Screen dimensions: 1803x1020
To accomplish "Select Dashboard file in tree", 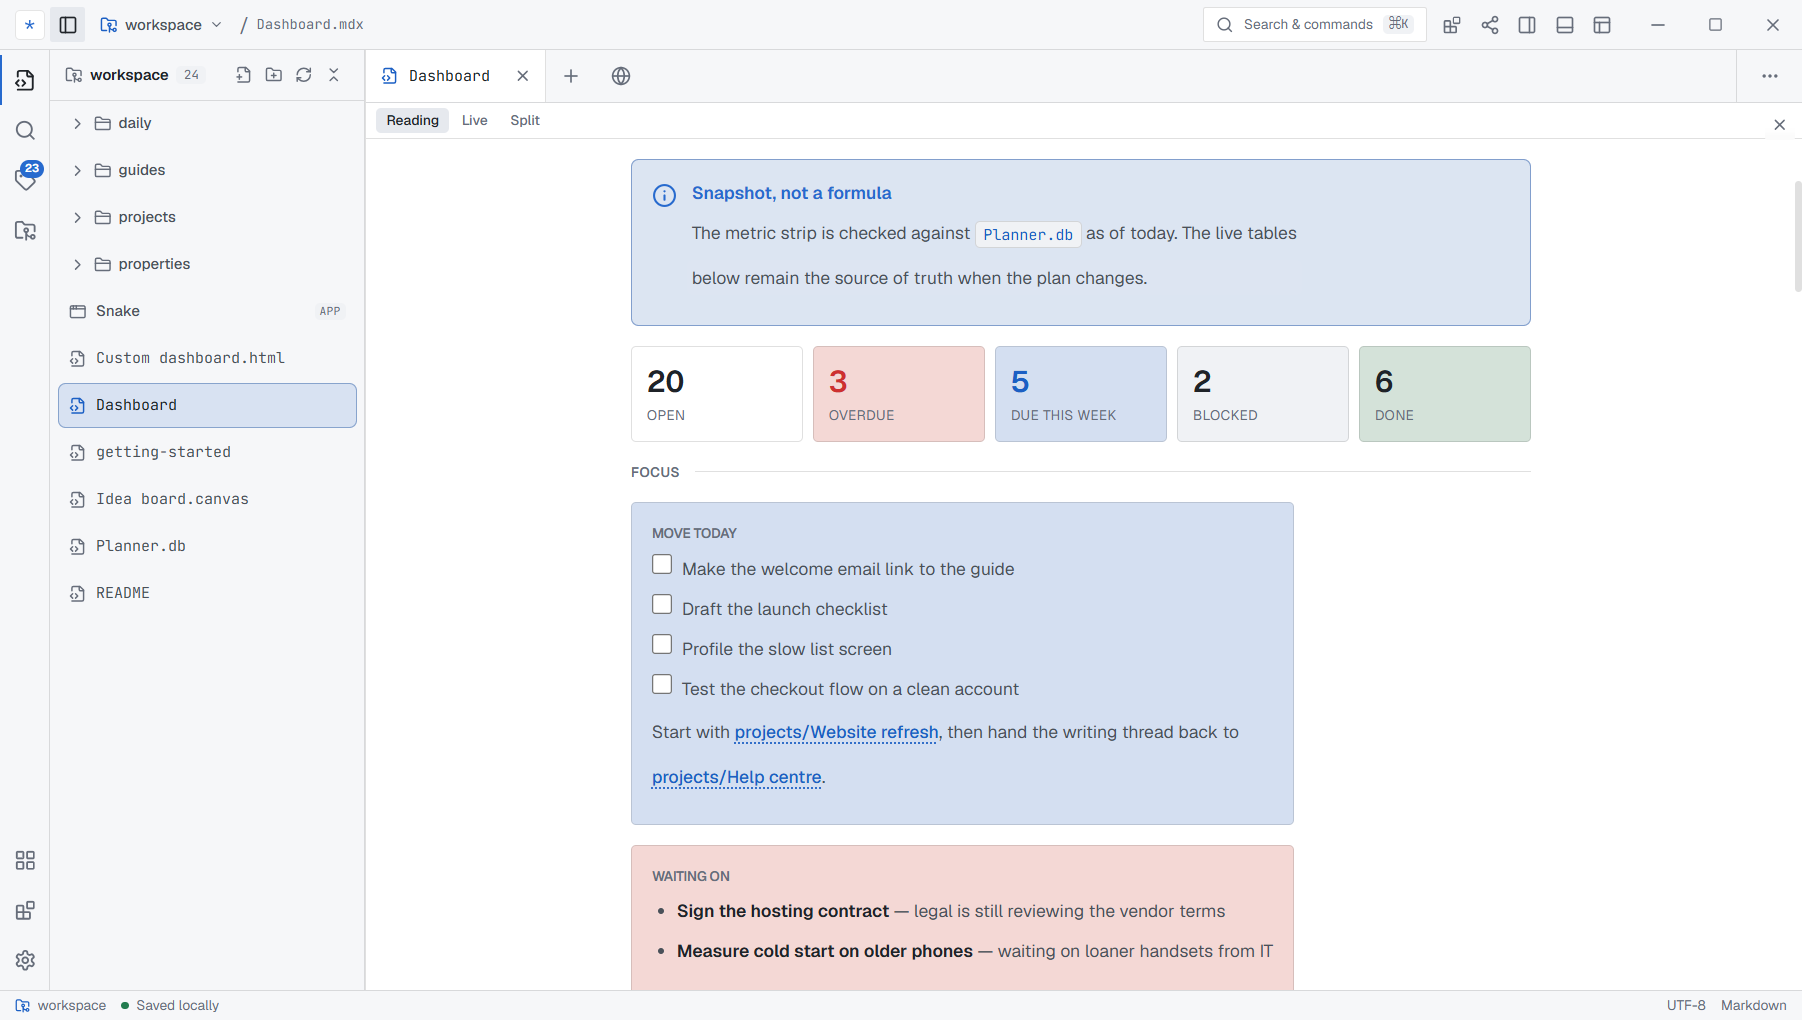I will point(207,405).
